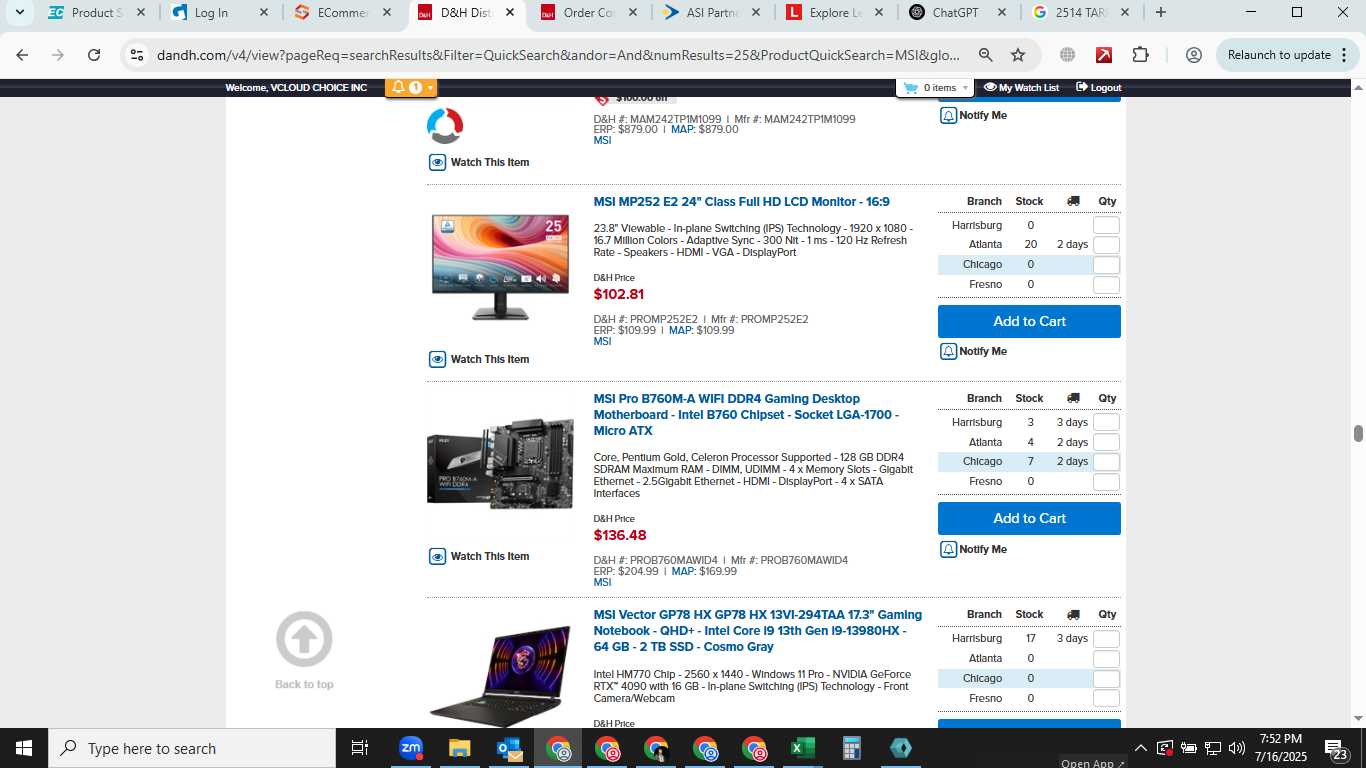
Task: Open a new browser tab
Action: (1160, 13)
